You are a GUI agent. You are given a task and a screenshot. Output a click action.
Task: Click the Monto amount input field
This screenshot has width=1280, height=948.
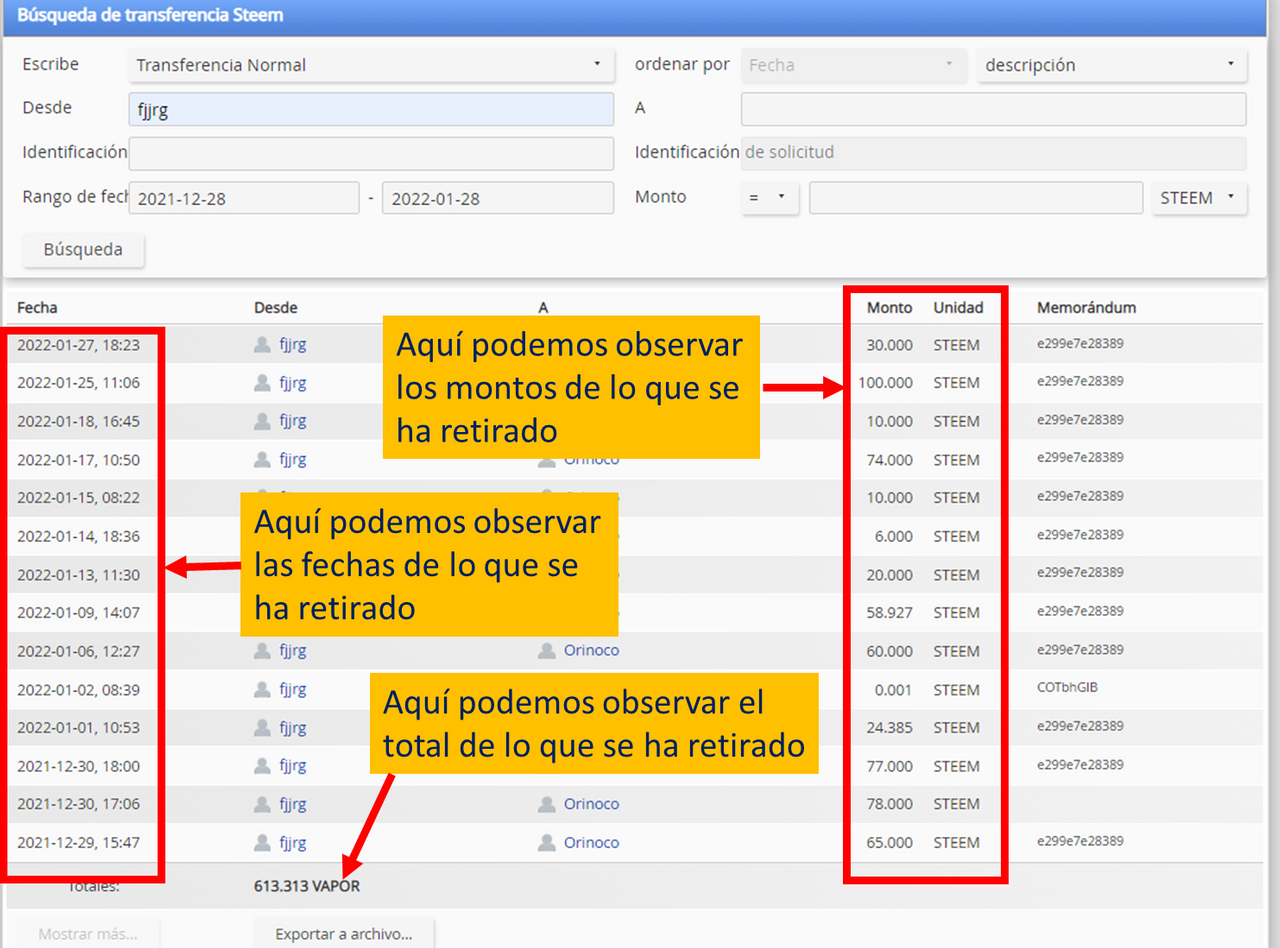click(976, 198)
